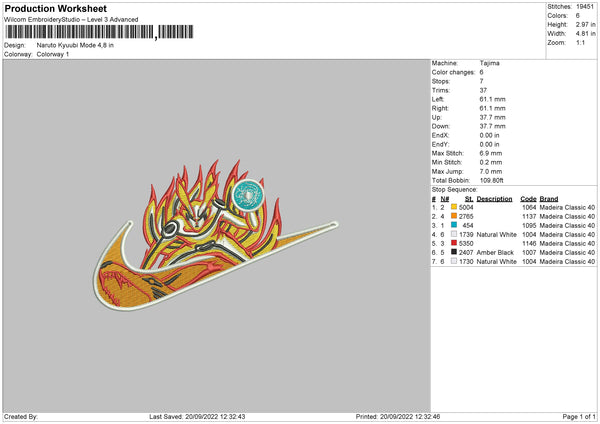
Task: Click the 'Brand' column header
Action: [x=549, y=199]
